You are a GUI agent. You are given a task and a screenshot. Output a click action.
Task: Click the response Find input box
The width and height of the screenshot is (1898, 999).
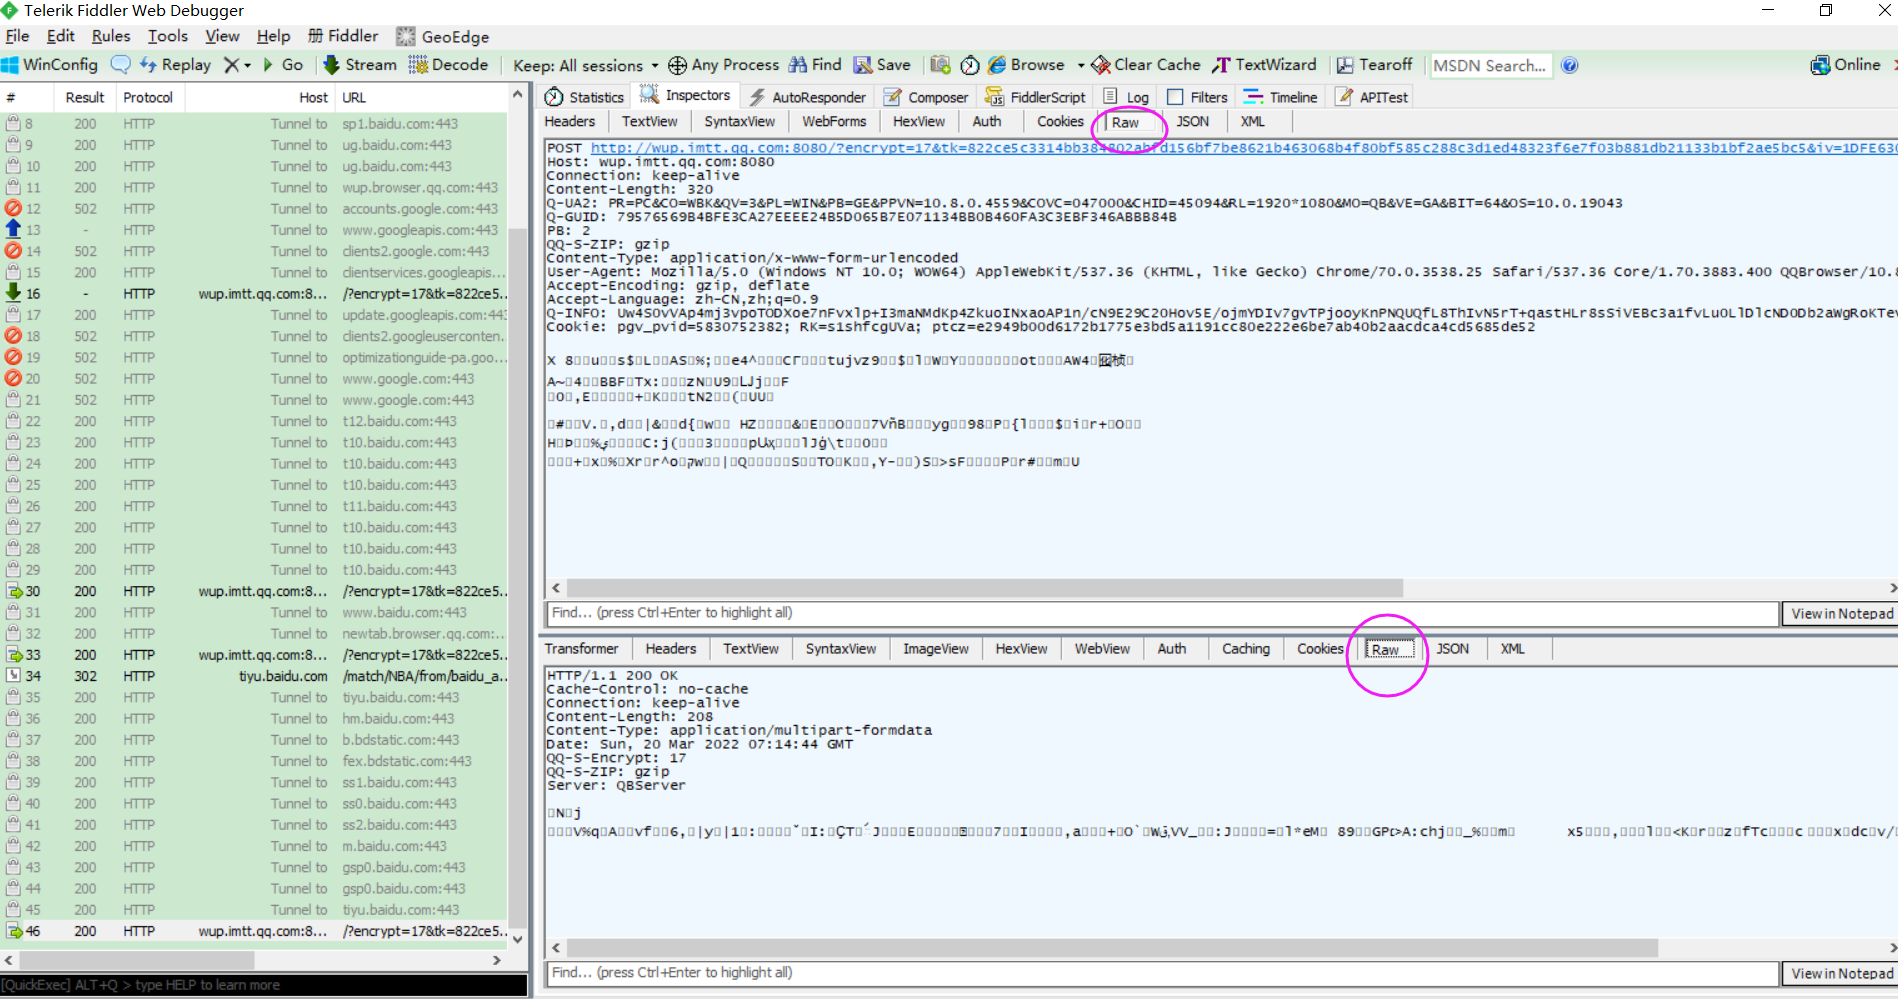[x=1162, y=973]
